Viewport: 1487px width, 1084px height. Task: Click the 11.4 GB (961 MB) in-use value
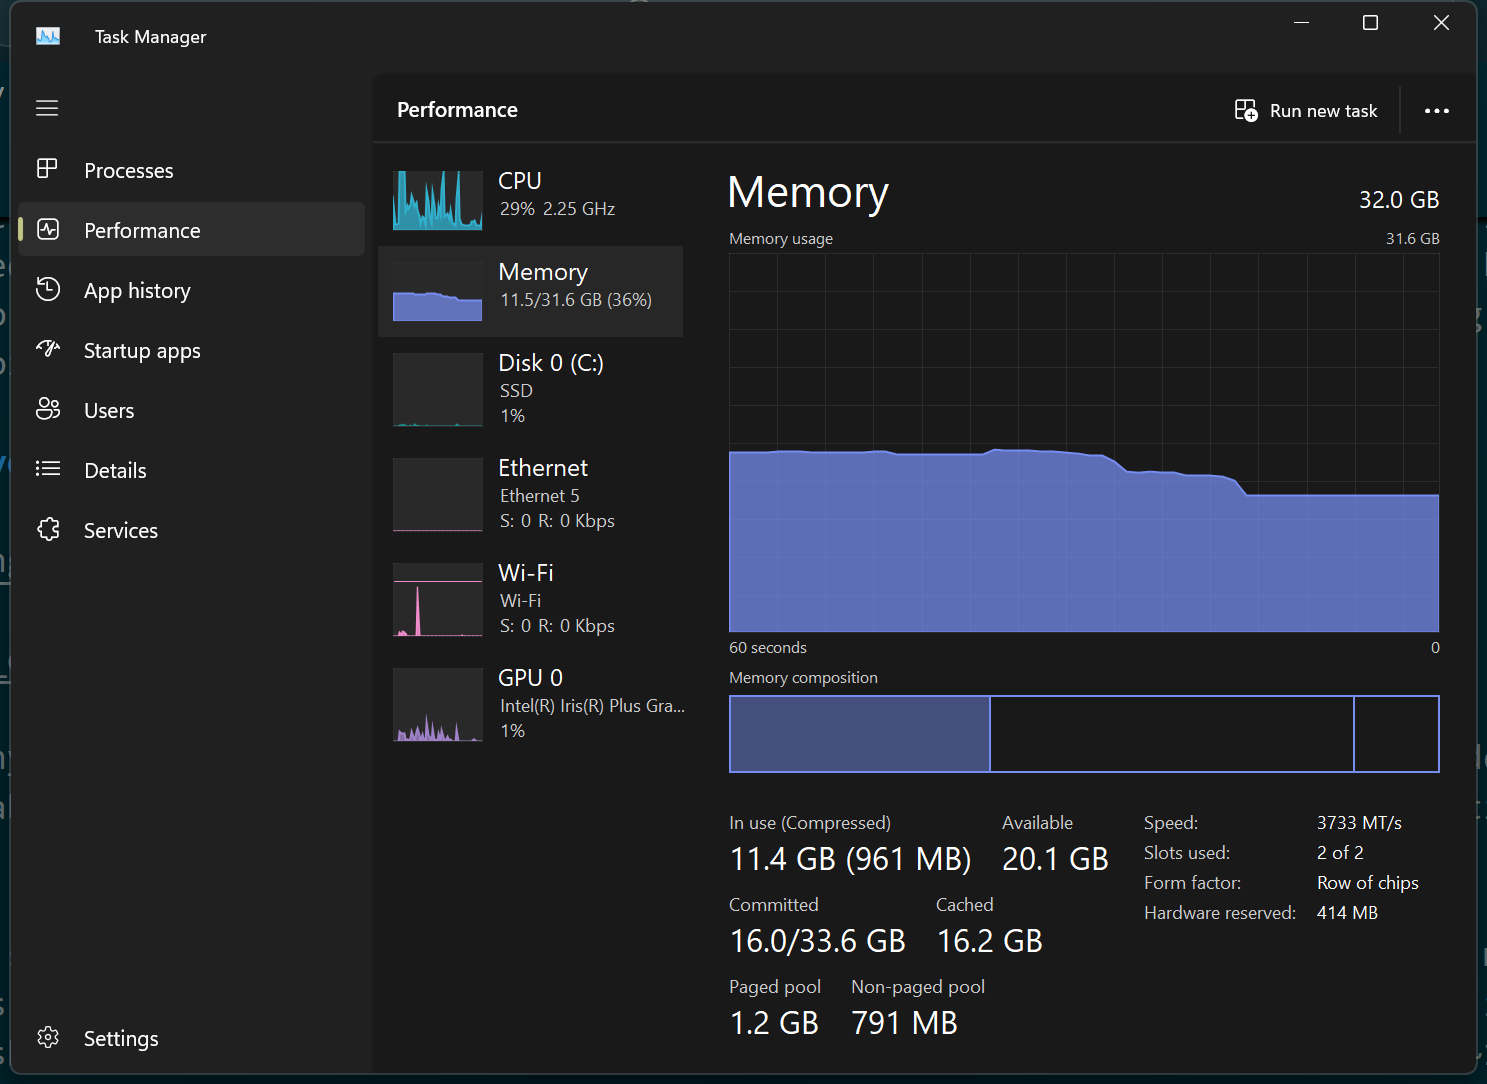[x=851, y=859]
